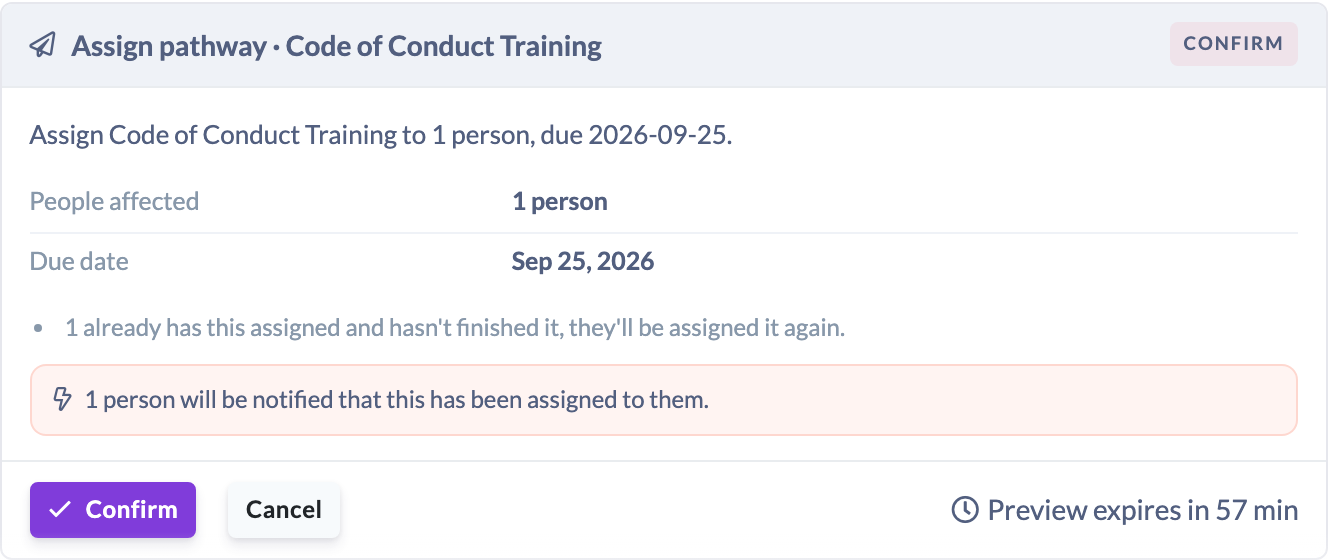Click the word Confirm on purple button

click(131, 510)
